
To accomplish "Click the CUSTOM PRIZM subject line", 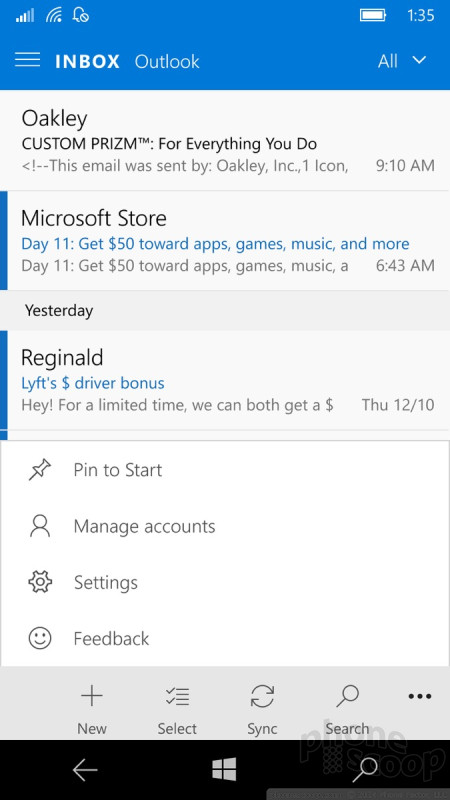I will [x=169, y=144].
